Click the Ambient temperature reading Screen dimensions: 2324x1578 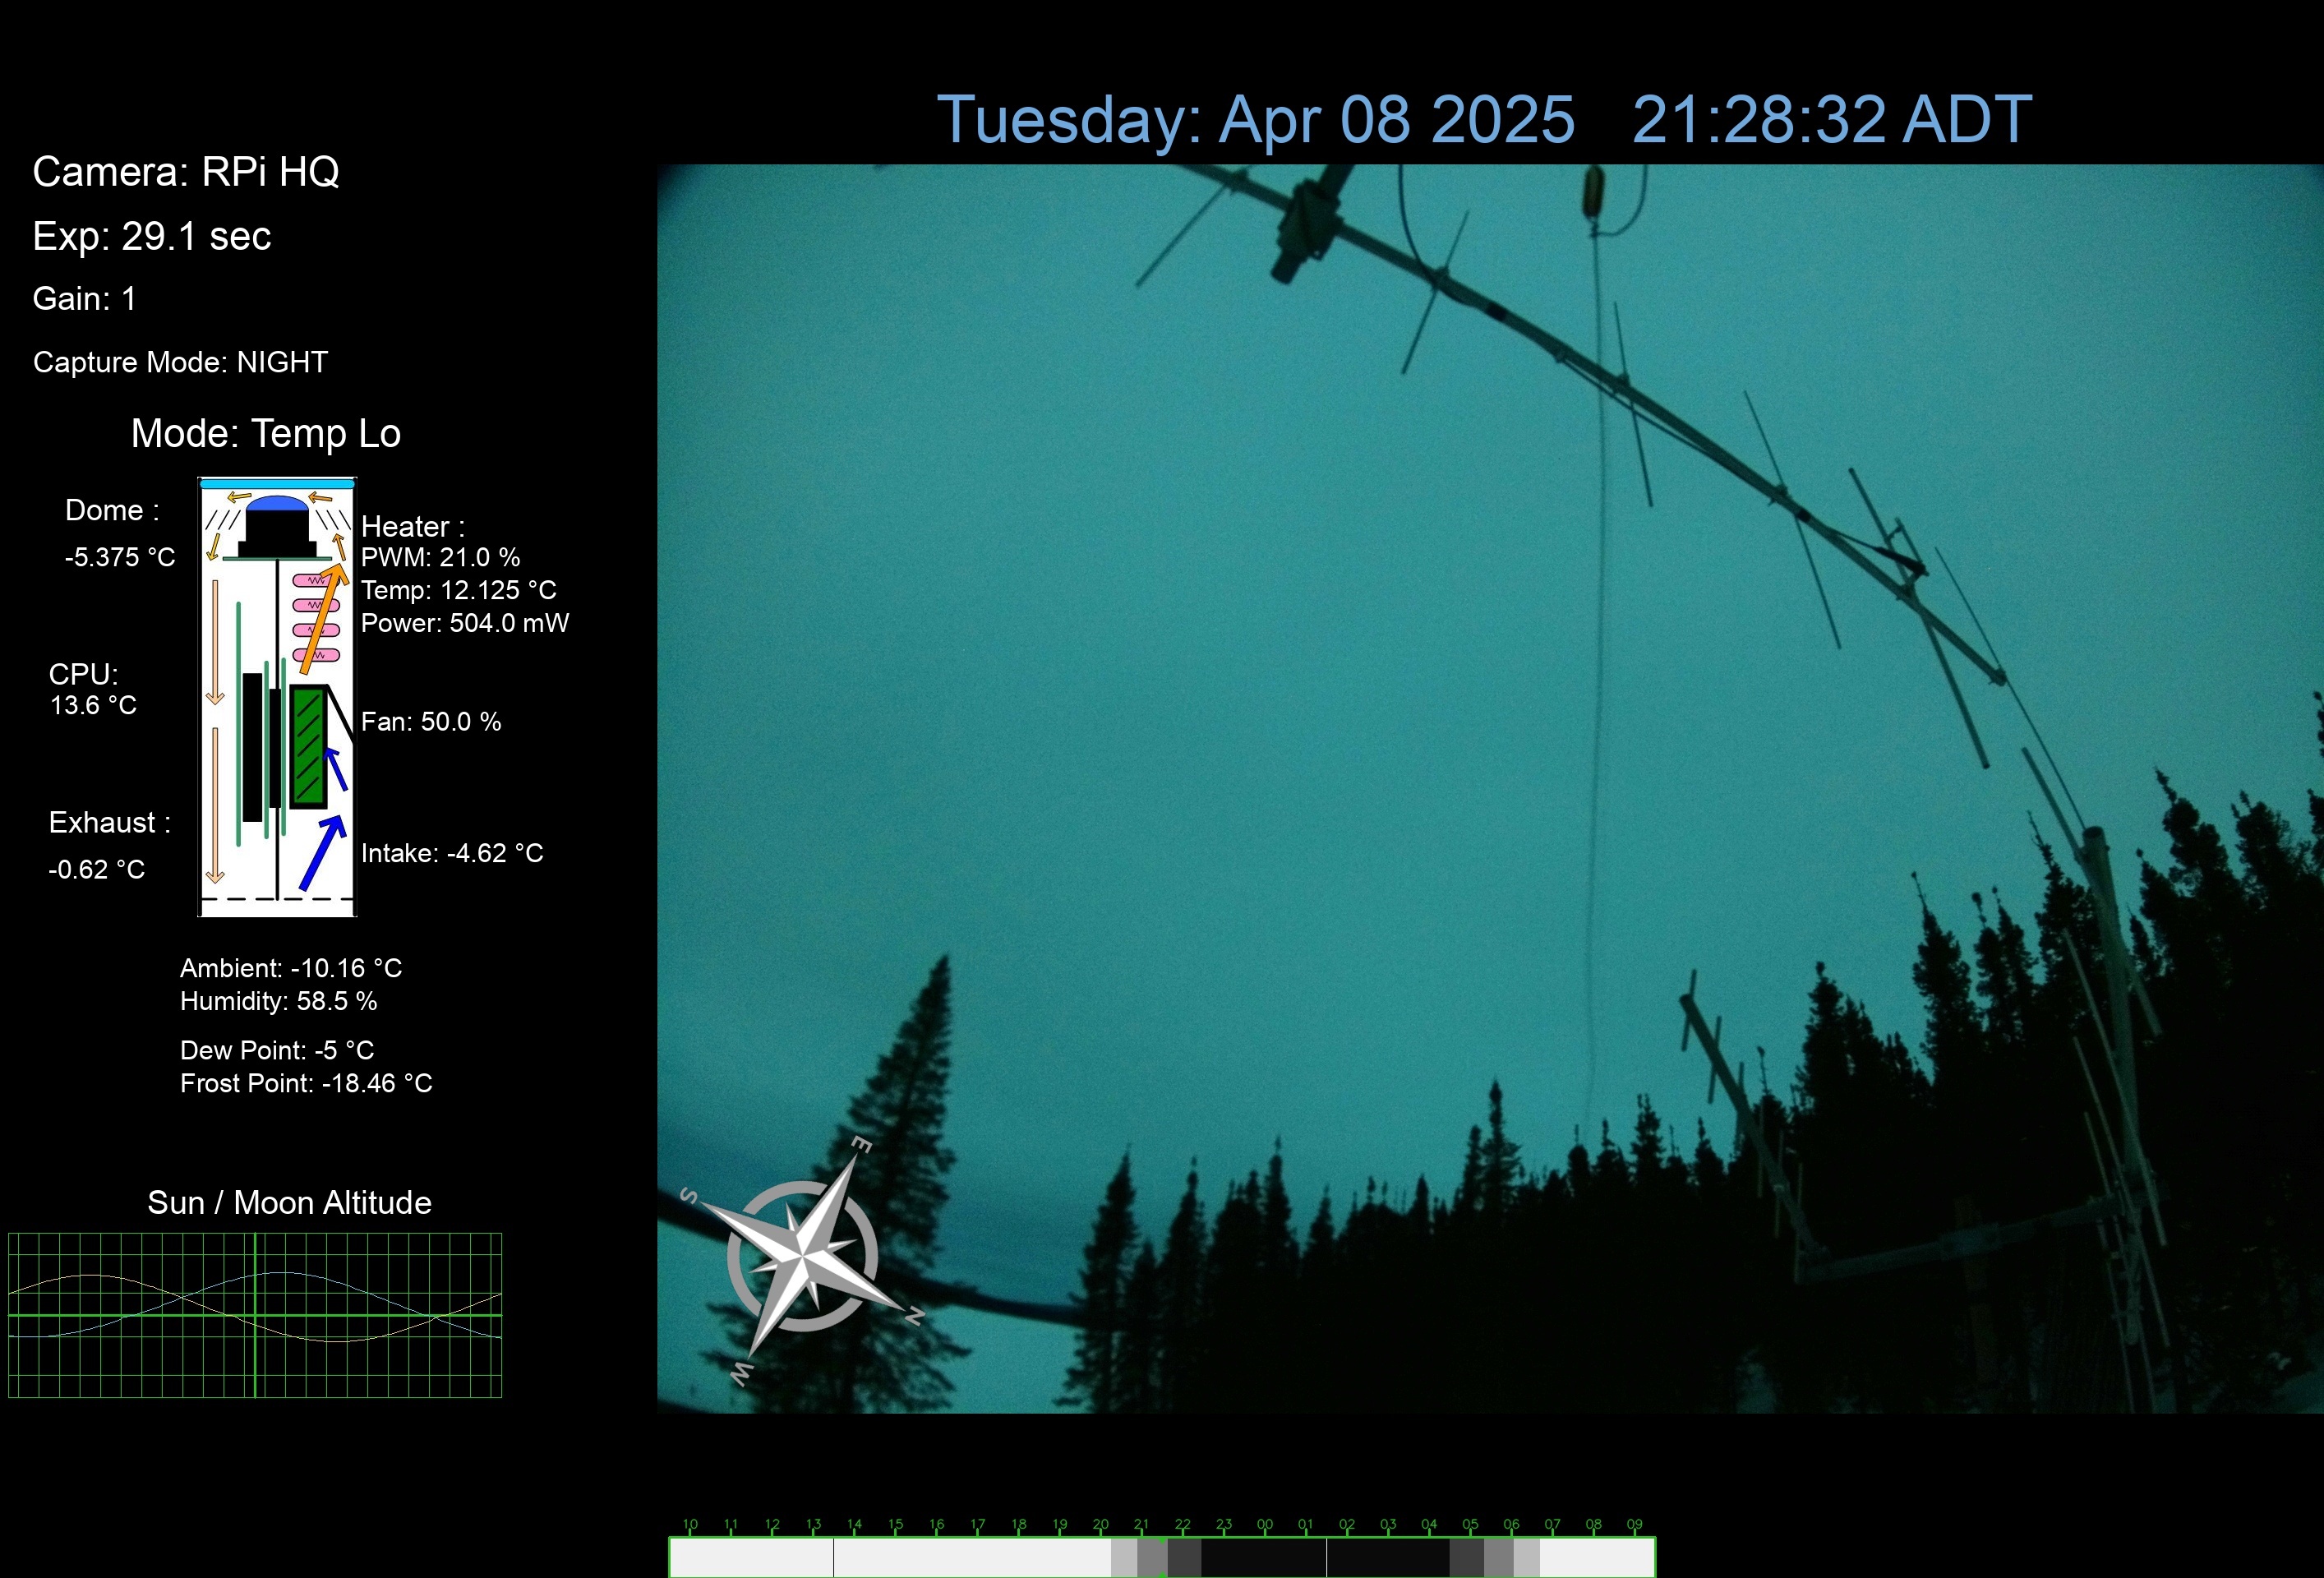[290, 968]
